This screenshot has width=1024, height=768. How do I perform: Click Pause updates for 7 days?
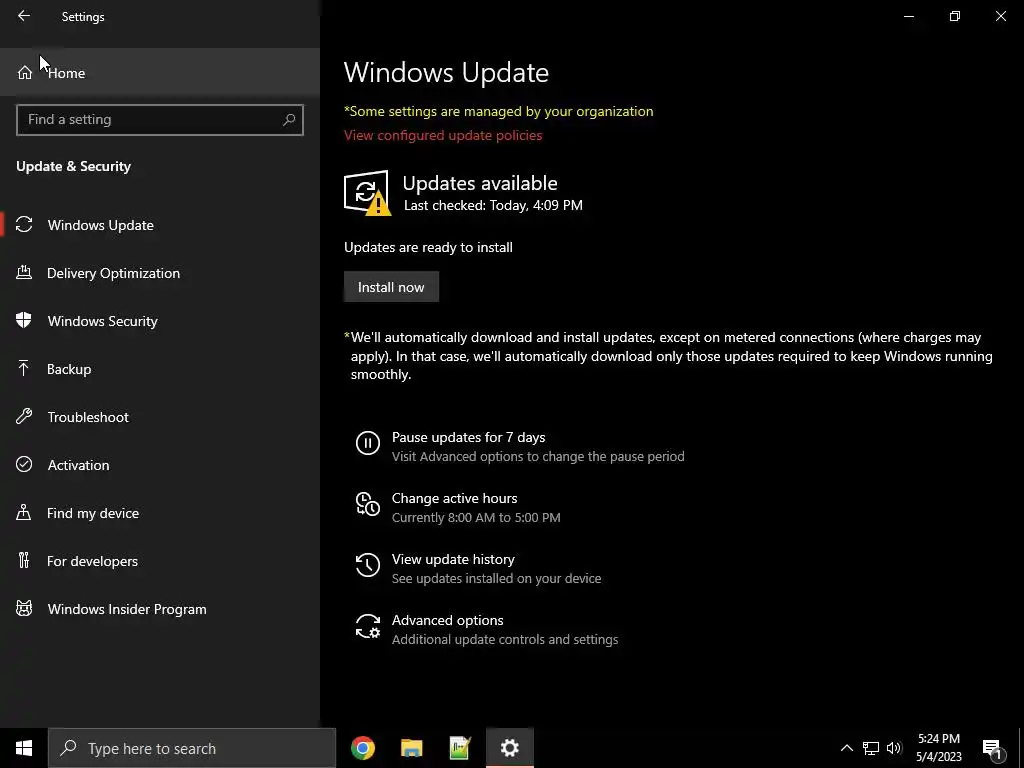tap(468, 437)
